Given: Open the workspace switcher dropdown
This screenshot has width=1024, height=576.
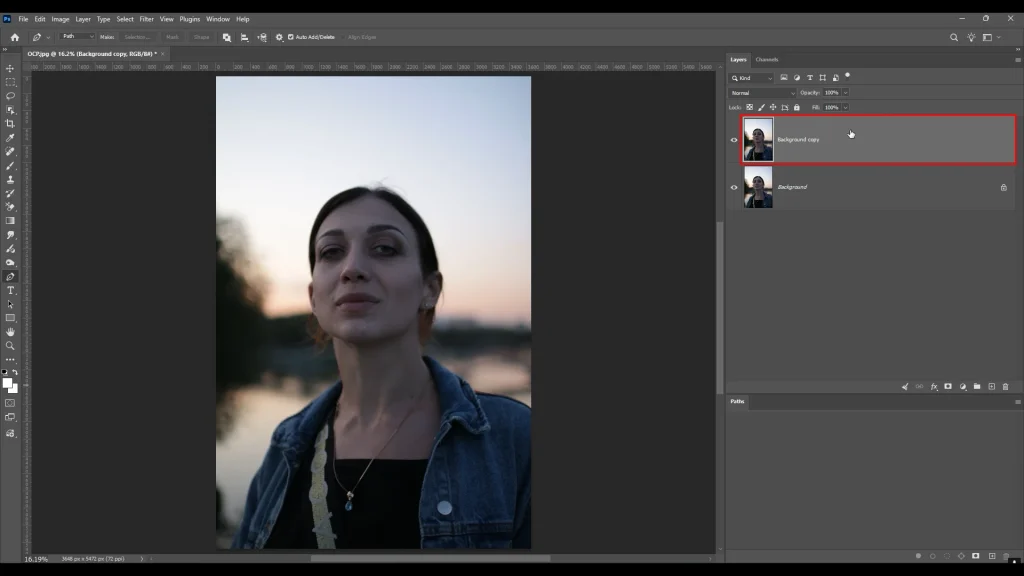Looking at the screenshot, I should pos(991,37).
